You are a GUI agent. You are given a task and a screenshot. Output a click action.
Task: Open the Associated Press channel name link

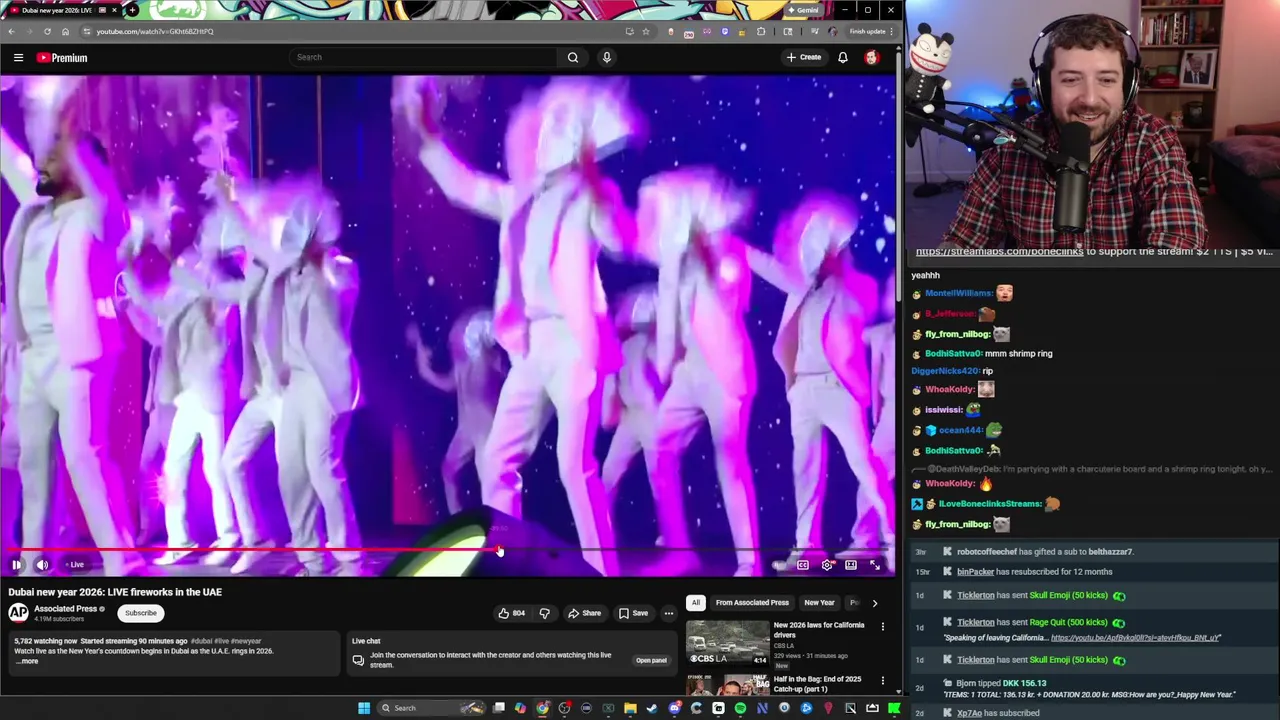pos(66,608)
